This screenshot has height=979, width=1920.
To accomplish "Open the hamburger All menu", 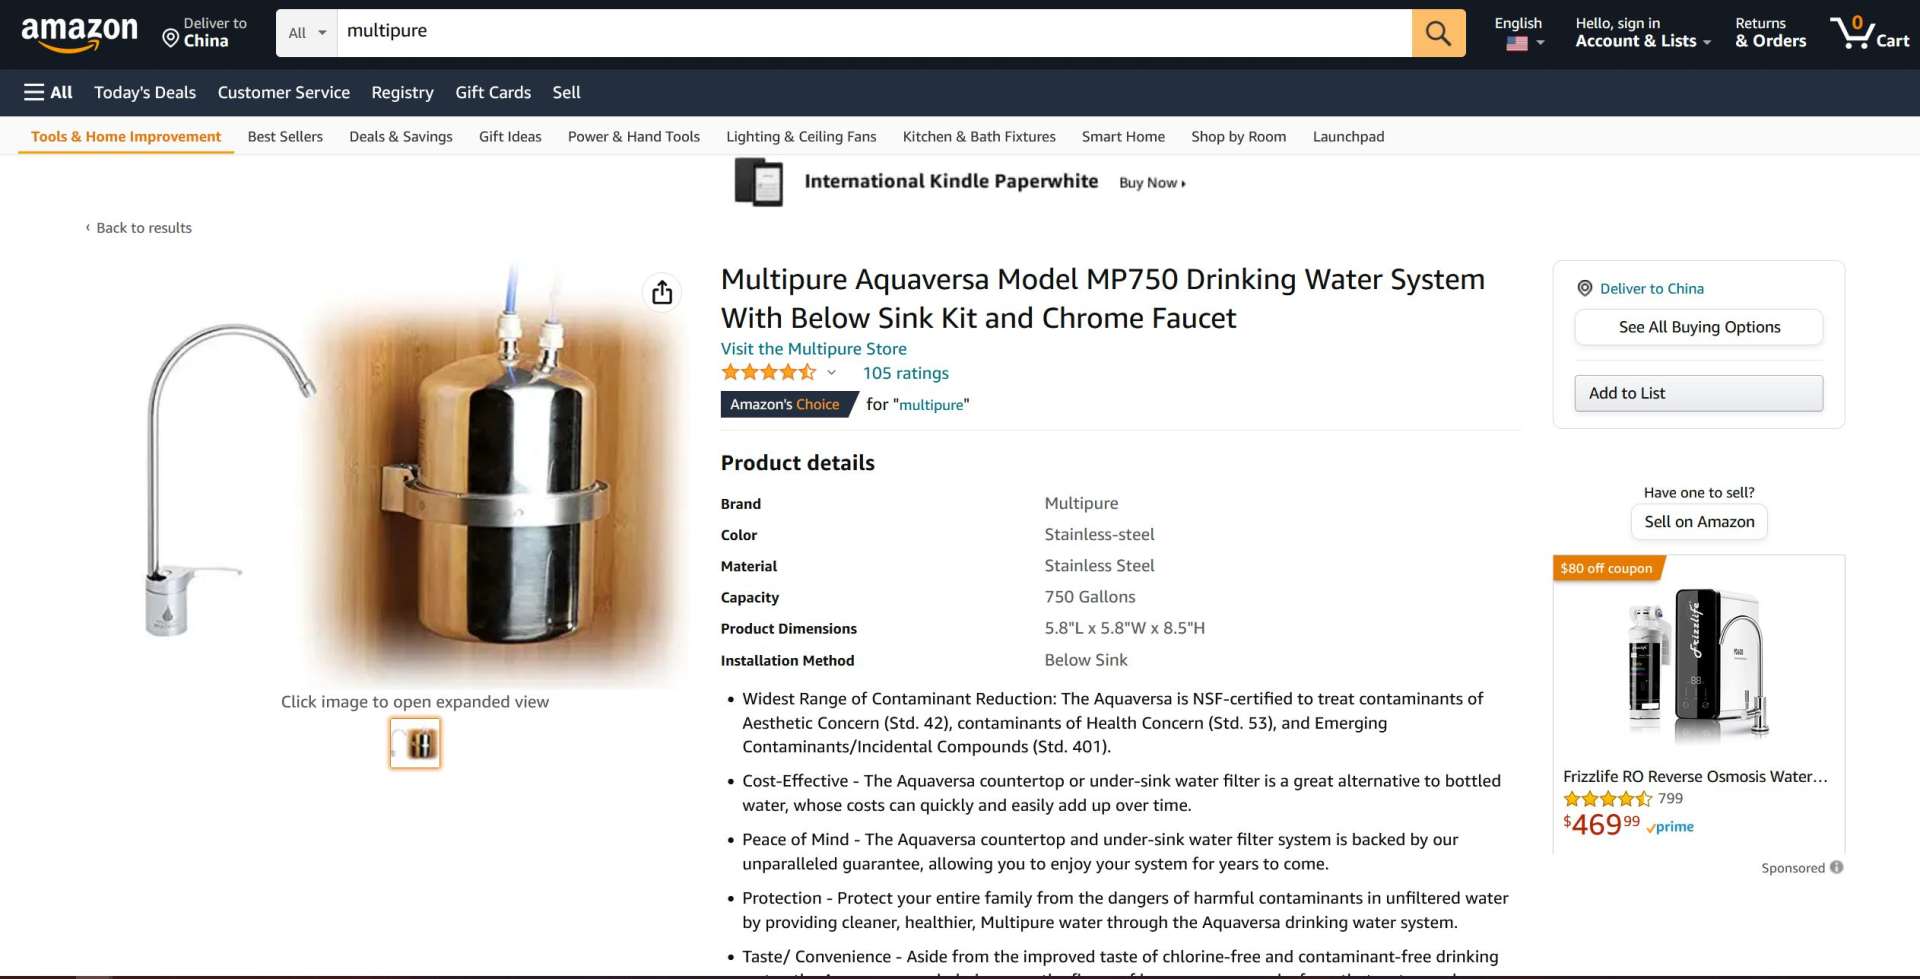I will pyautogui.click(x=48, y=92).
